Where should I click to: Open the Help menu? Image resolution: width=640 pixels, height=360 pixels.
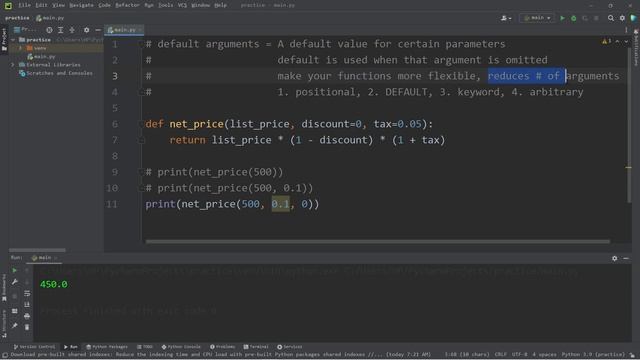(x=220, y=5)
